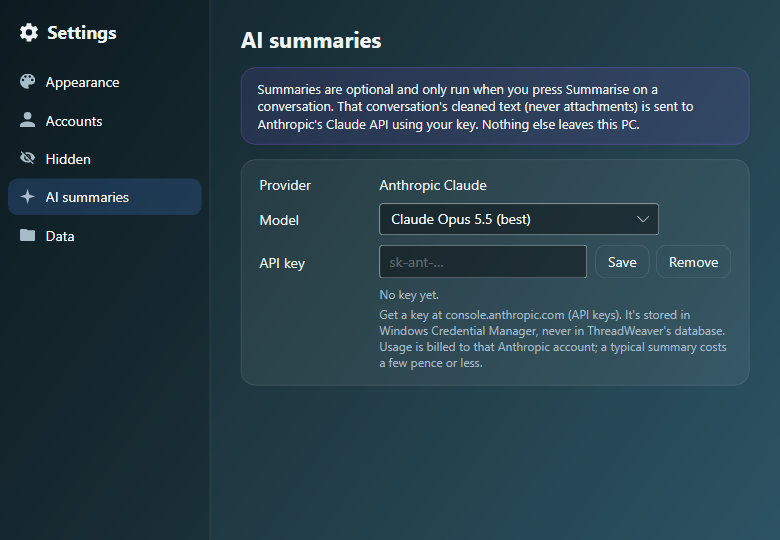Open the Claude Opus 5.5 model dropdown
The width and height of the screenshot is (780, 540).
(519, 219)
